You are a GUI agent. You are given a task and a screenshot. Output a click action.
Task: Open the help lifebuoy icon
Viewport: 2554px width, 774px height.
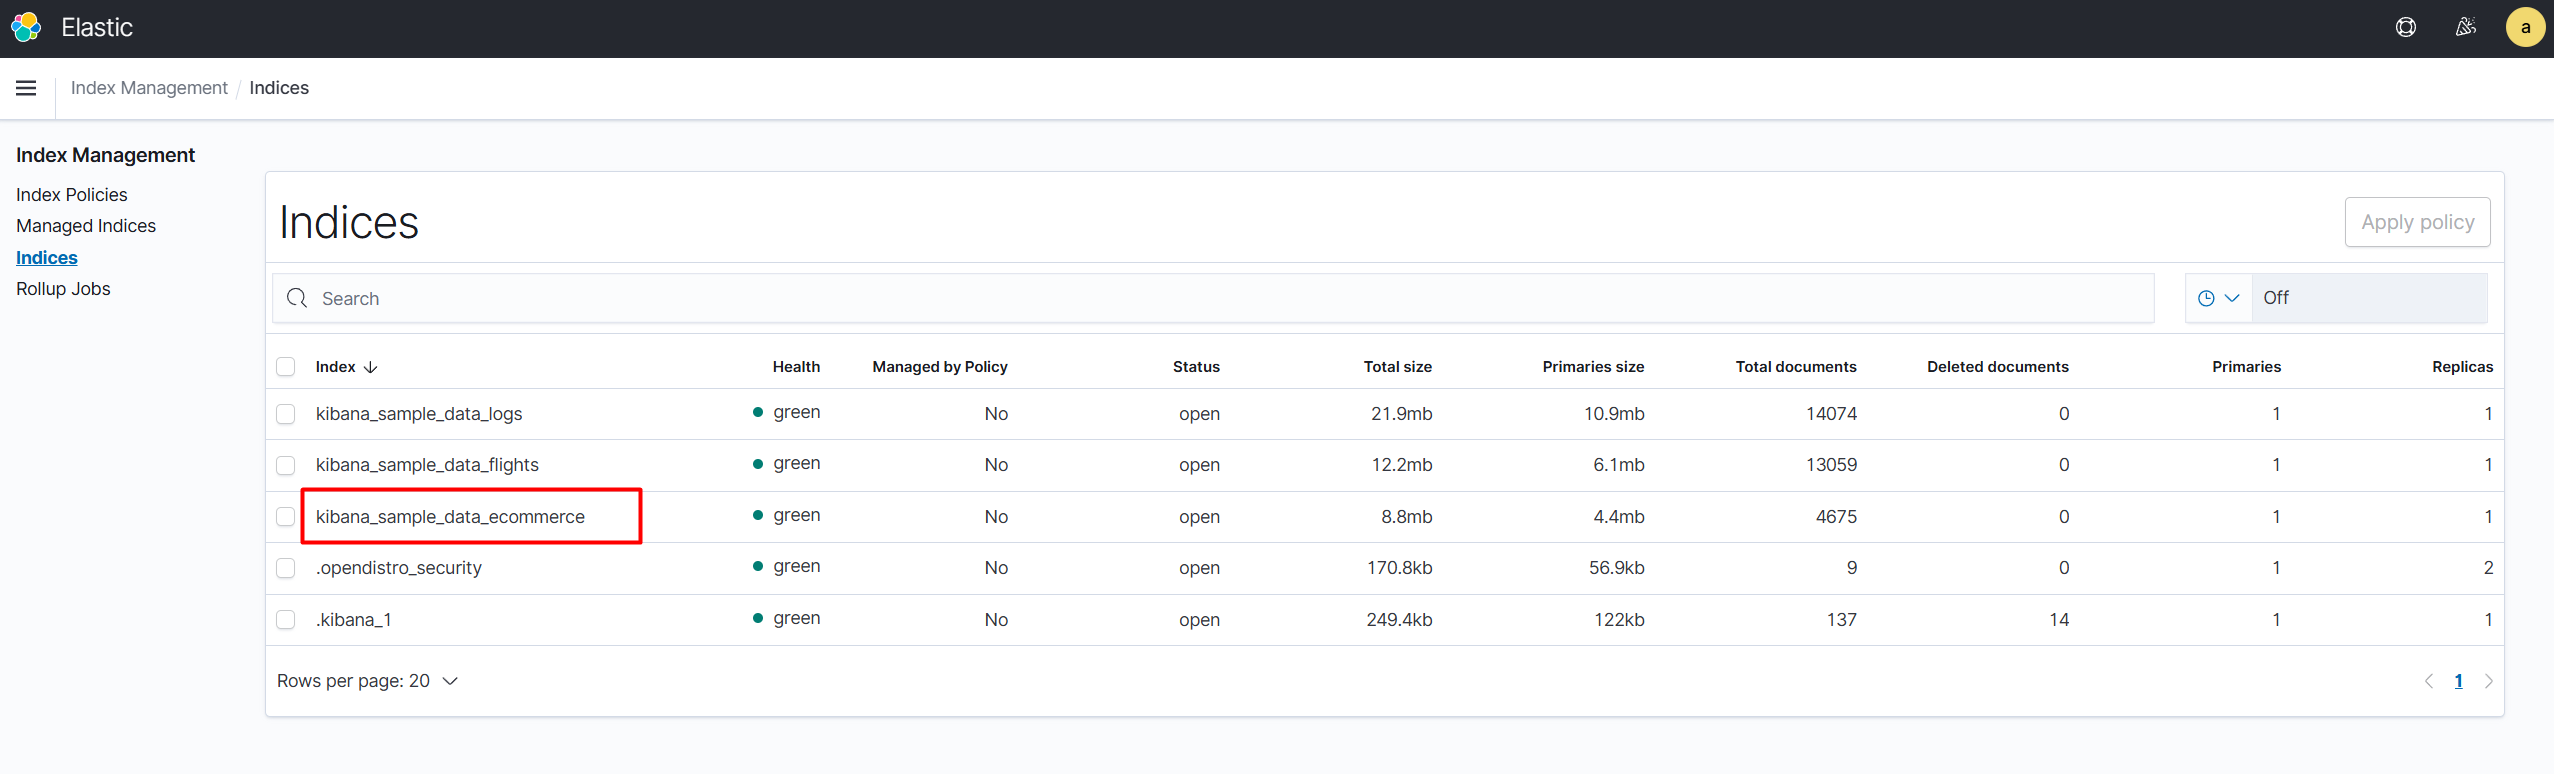[x=2406, y=27]
